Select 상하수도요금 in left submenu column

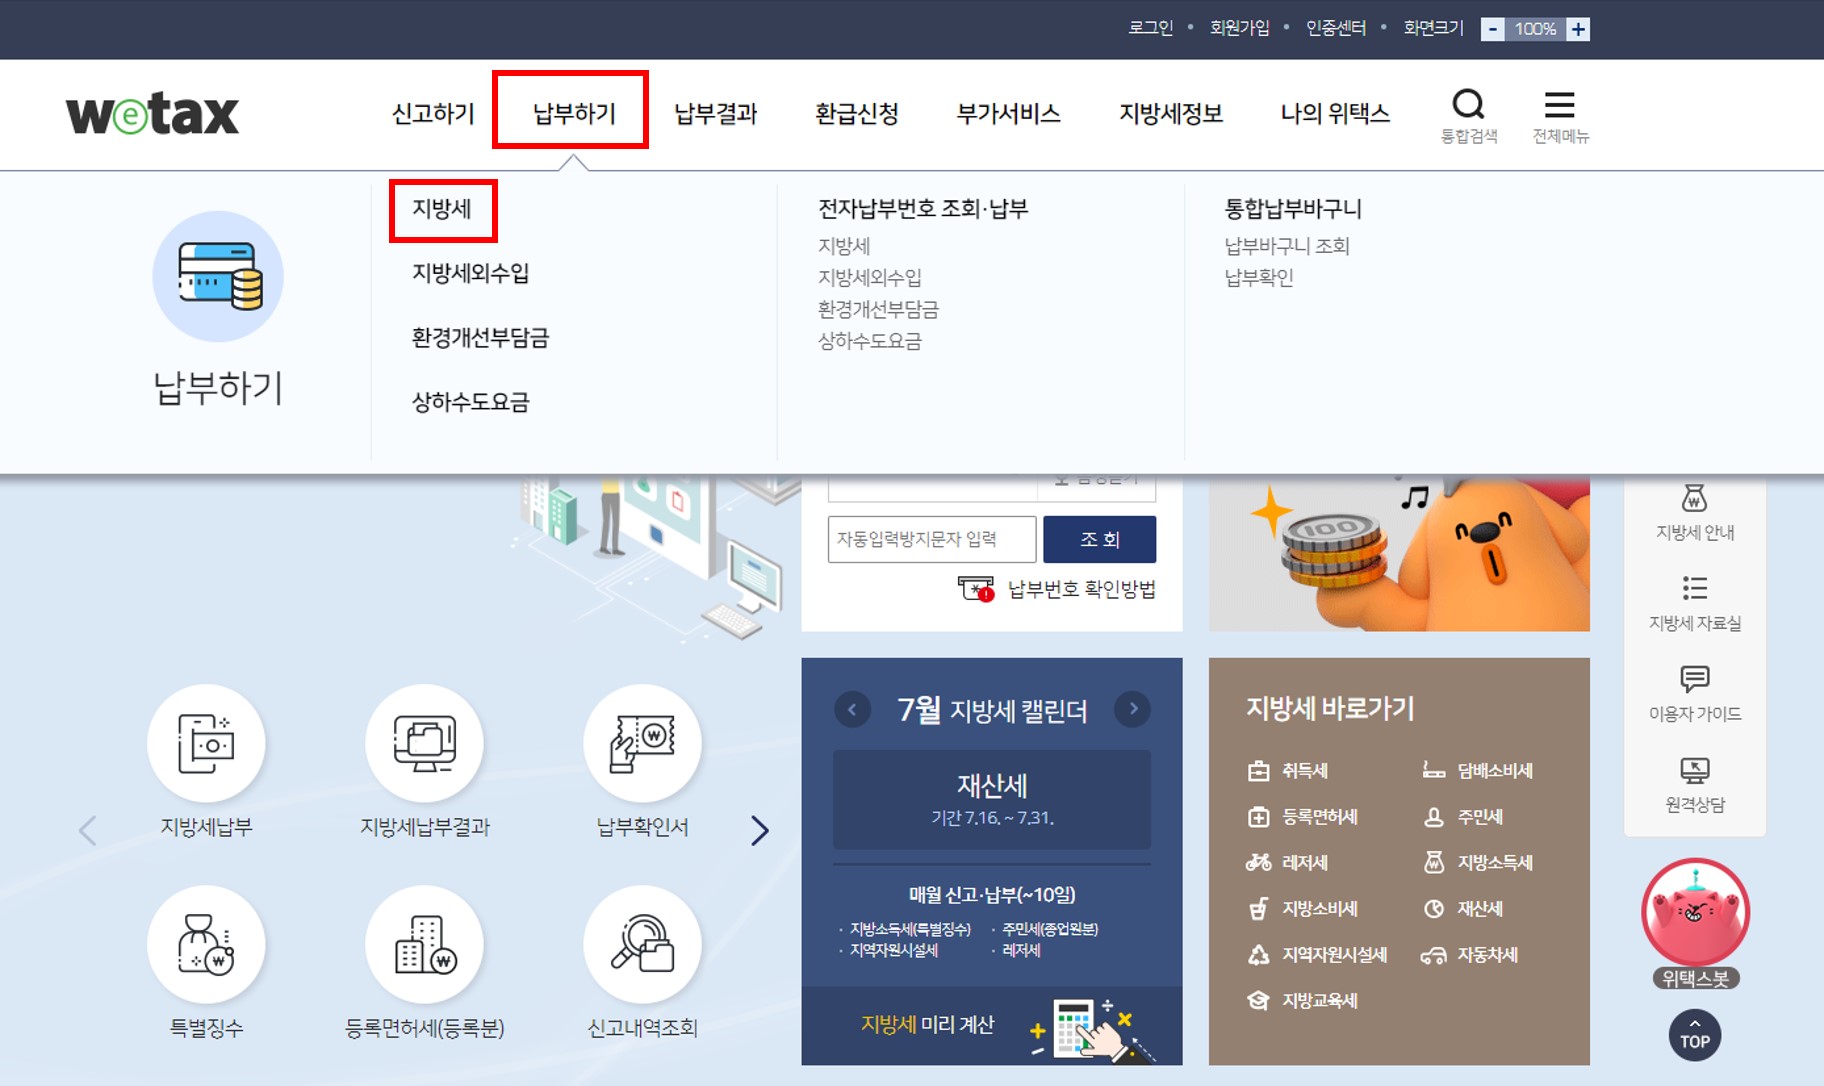tap(471, 402)
